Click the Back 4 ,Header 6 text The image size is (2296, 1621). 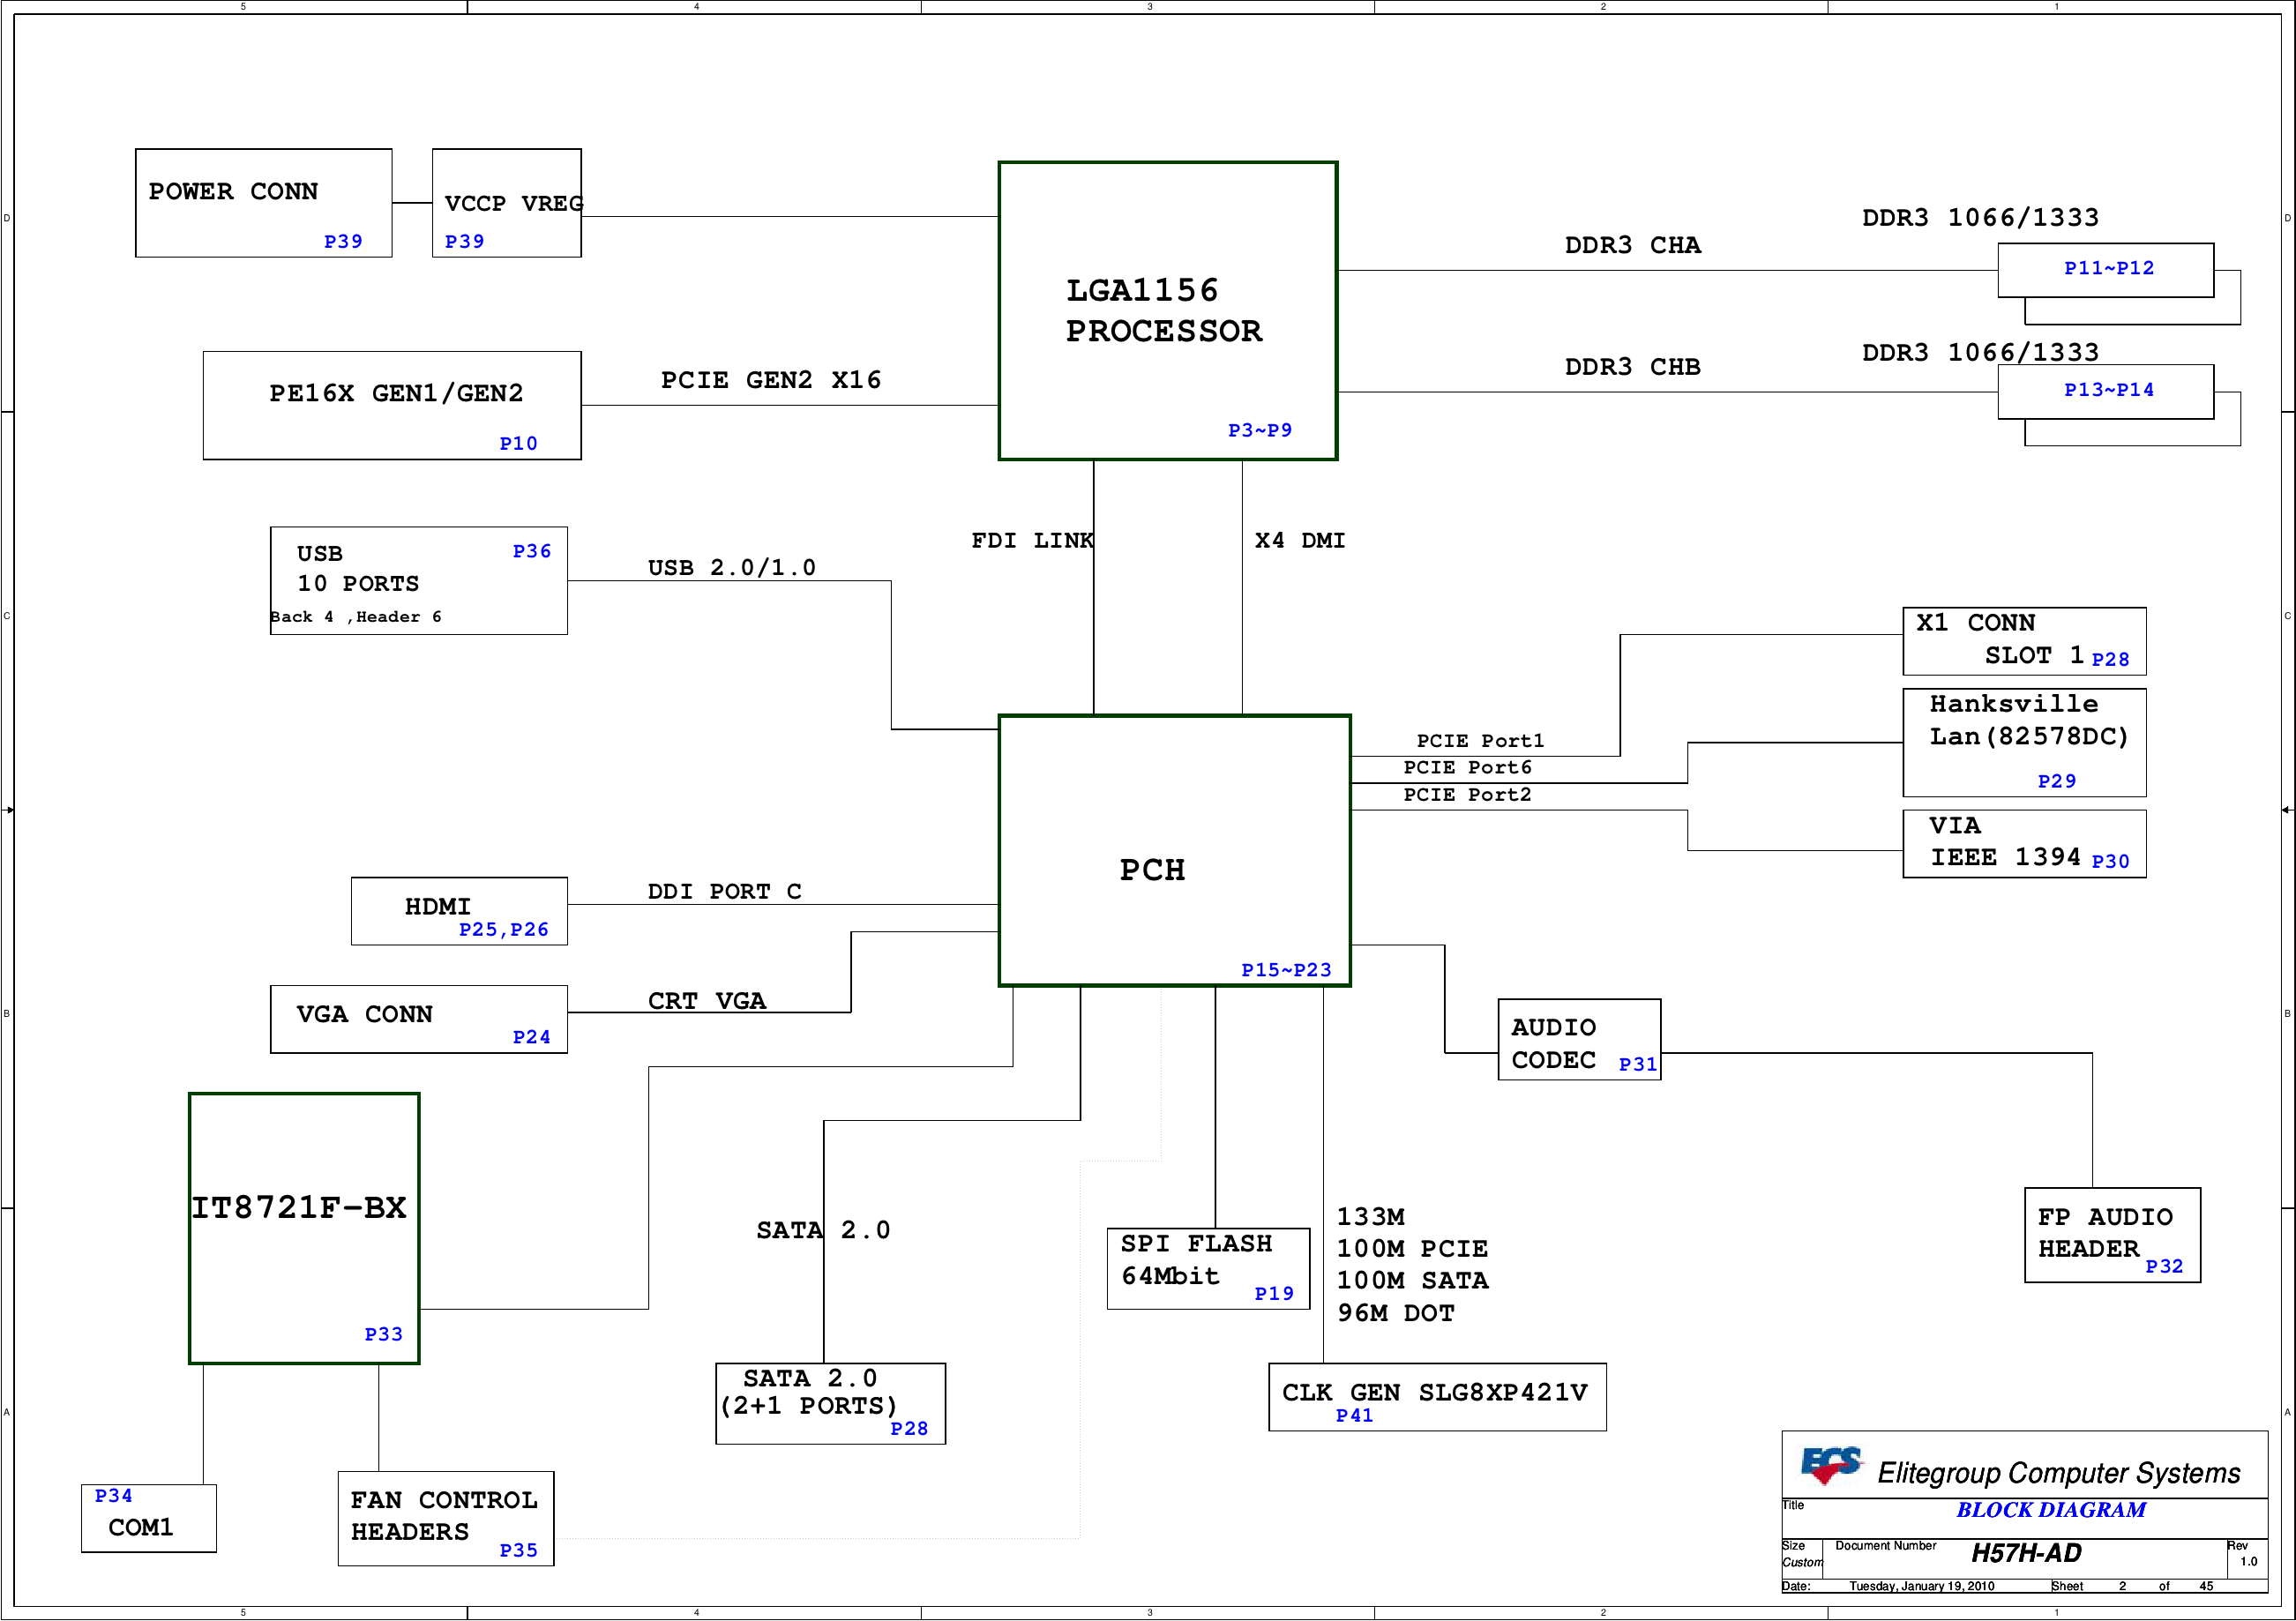point(355,616)
